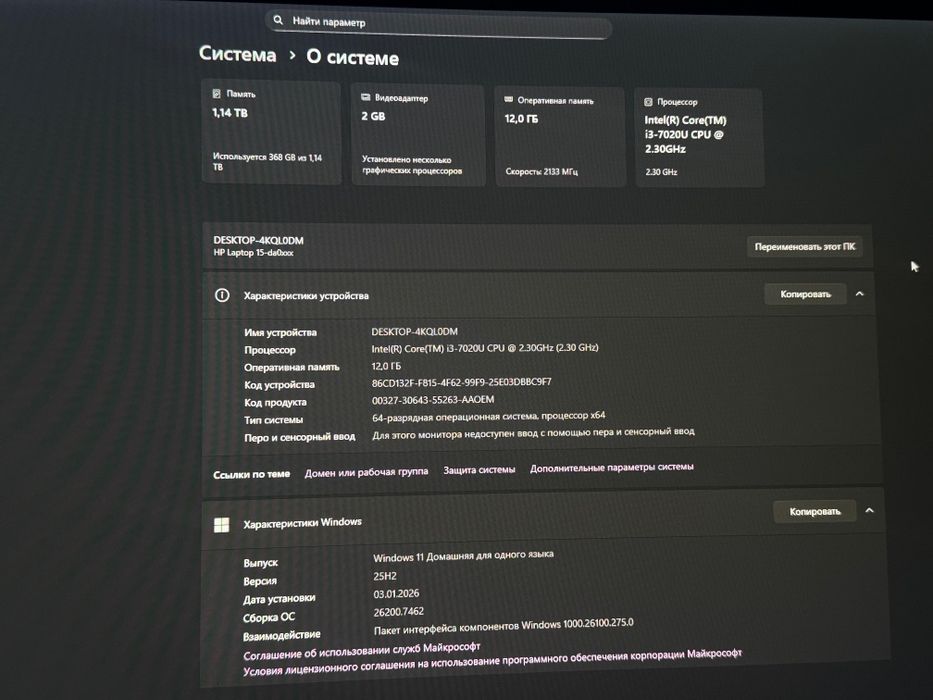Copy device specifications with 'Копировать'
This screenshot has height=700, width=933.
pos(805,294)
